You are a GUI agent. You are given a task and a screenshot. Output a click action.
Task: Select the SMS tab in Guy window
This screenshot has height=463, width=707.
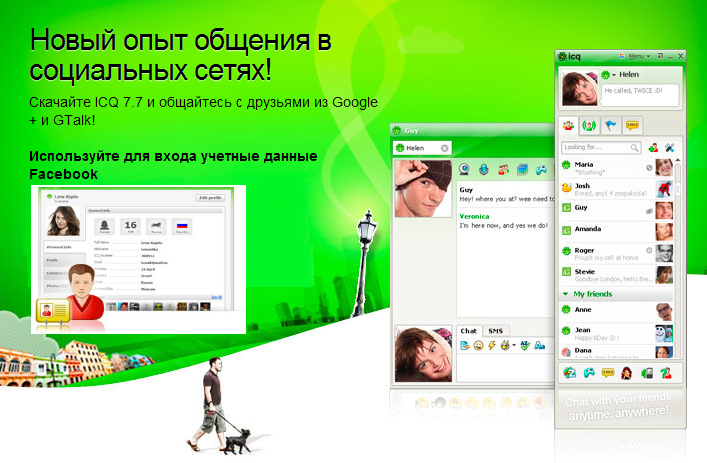(x=495, y=331)
